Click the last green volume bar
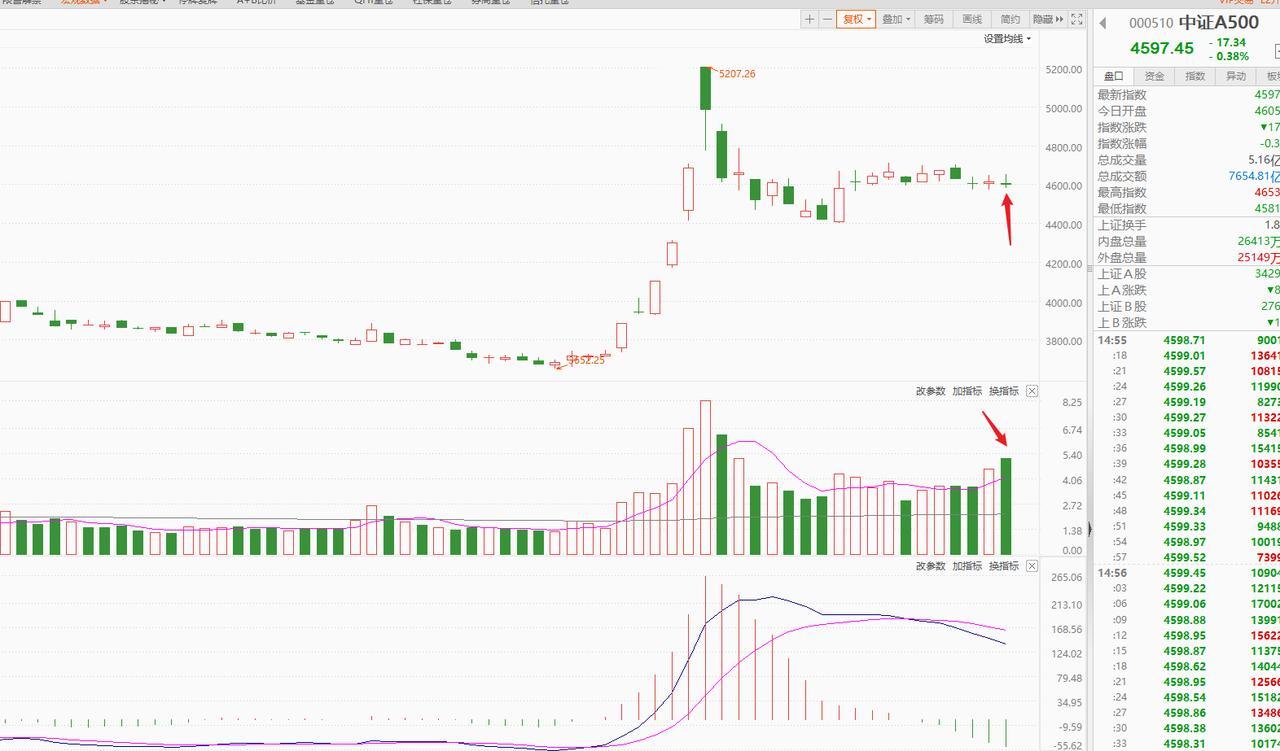The height and width of the screenshot is (751, 1280). 1005,506
